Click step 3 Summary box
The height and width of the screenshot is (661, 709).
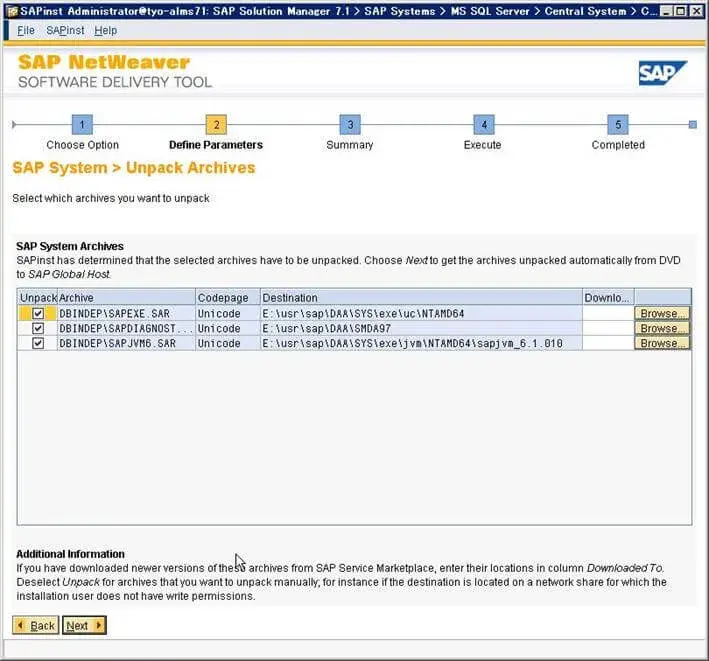(350, 124)
